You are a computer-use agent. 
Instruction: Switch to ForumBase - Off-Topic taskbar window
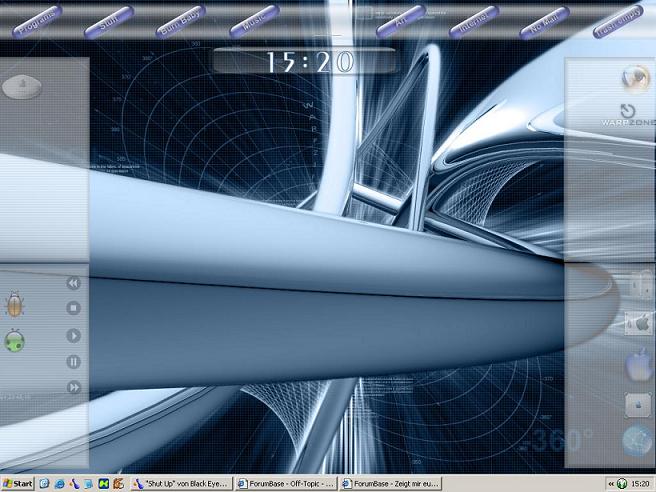[x=286, y=484]
